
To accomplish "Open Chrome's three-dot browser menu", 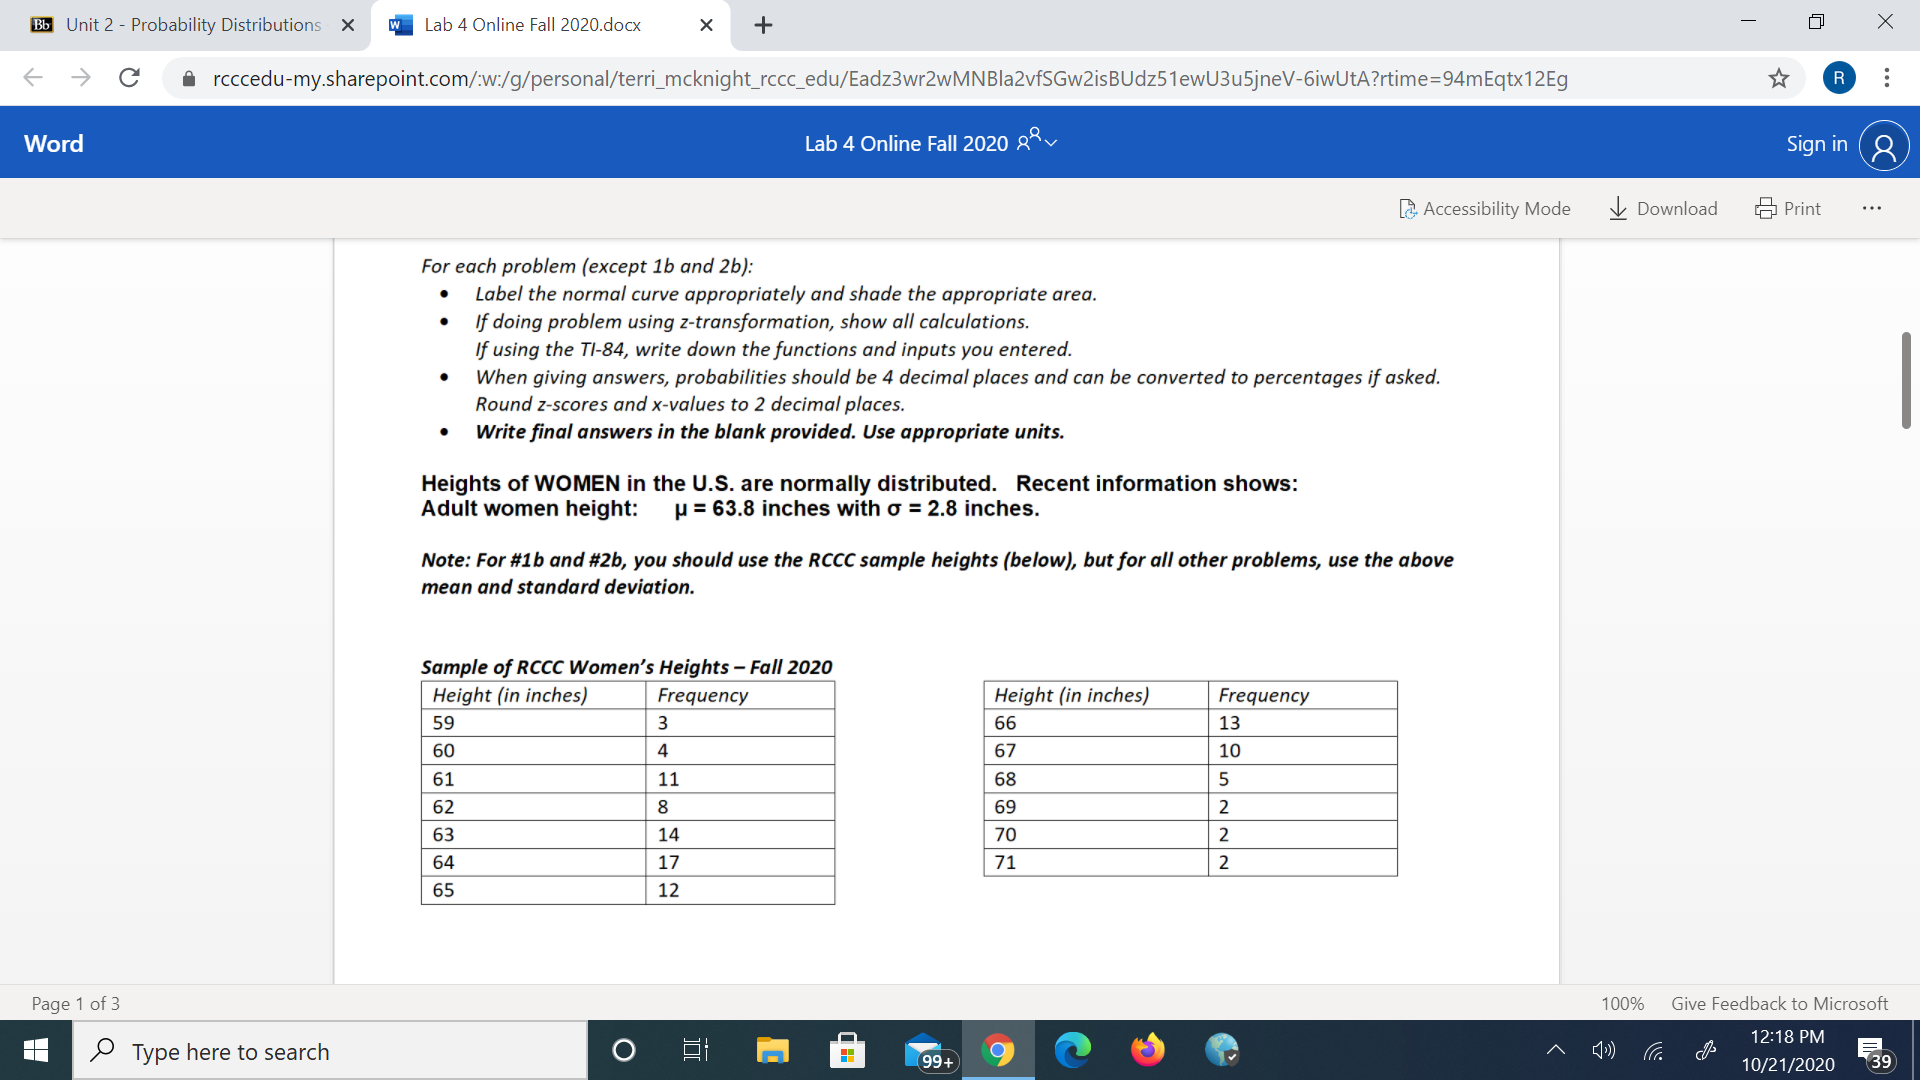I will point(1886,79).
